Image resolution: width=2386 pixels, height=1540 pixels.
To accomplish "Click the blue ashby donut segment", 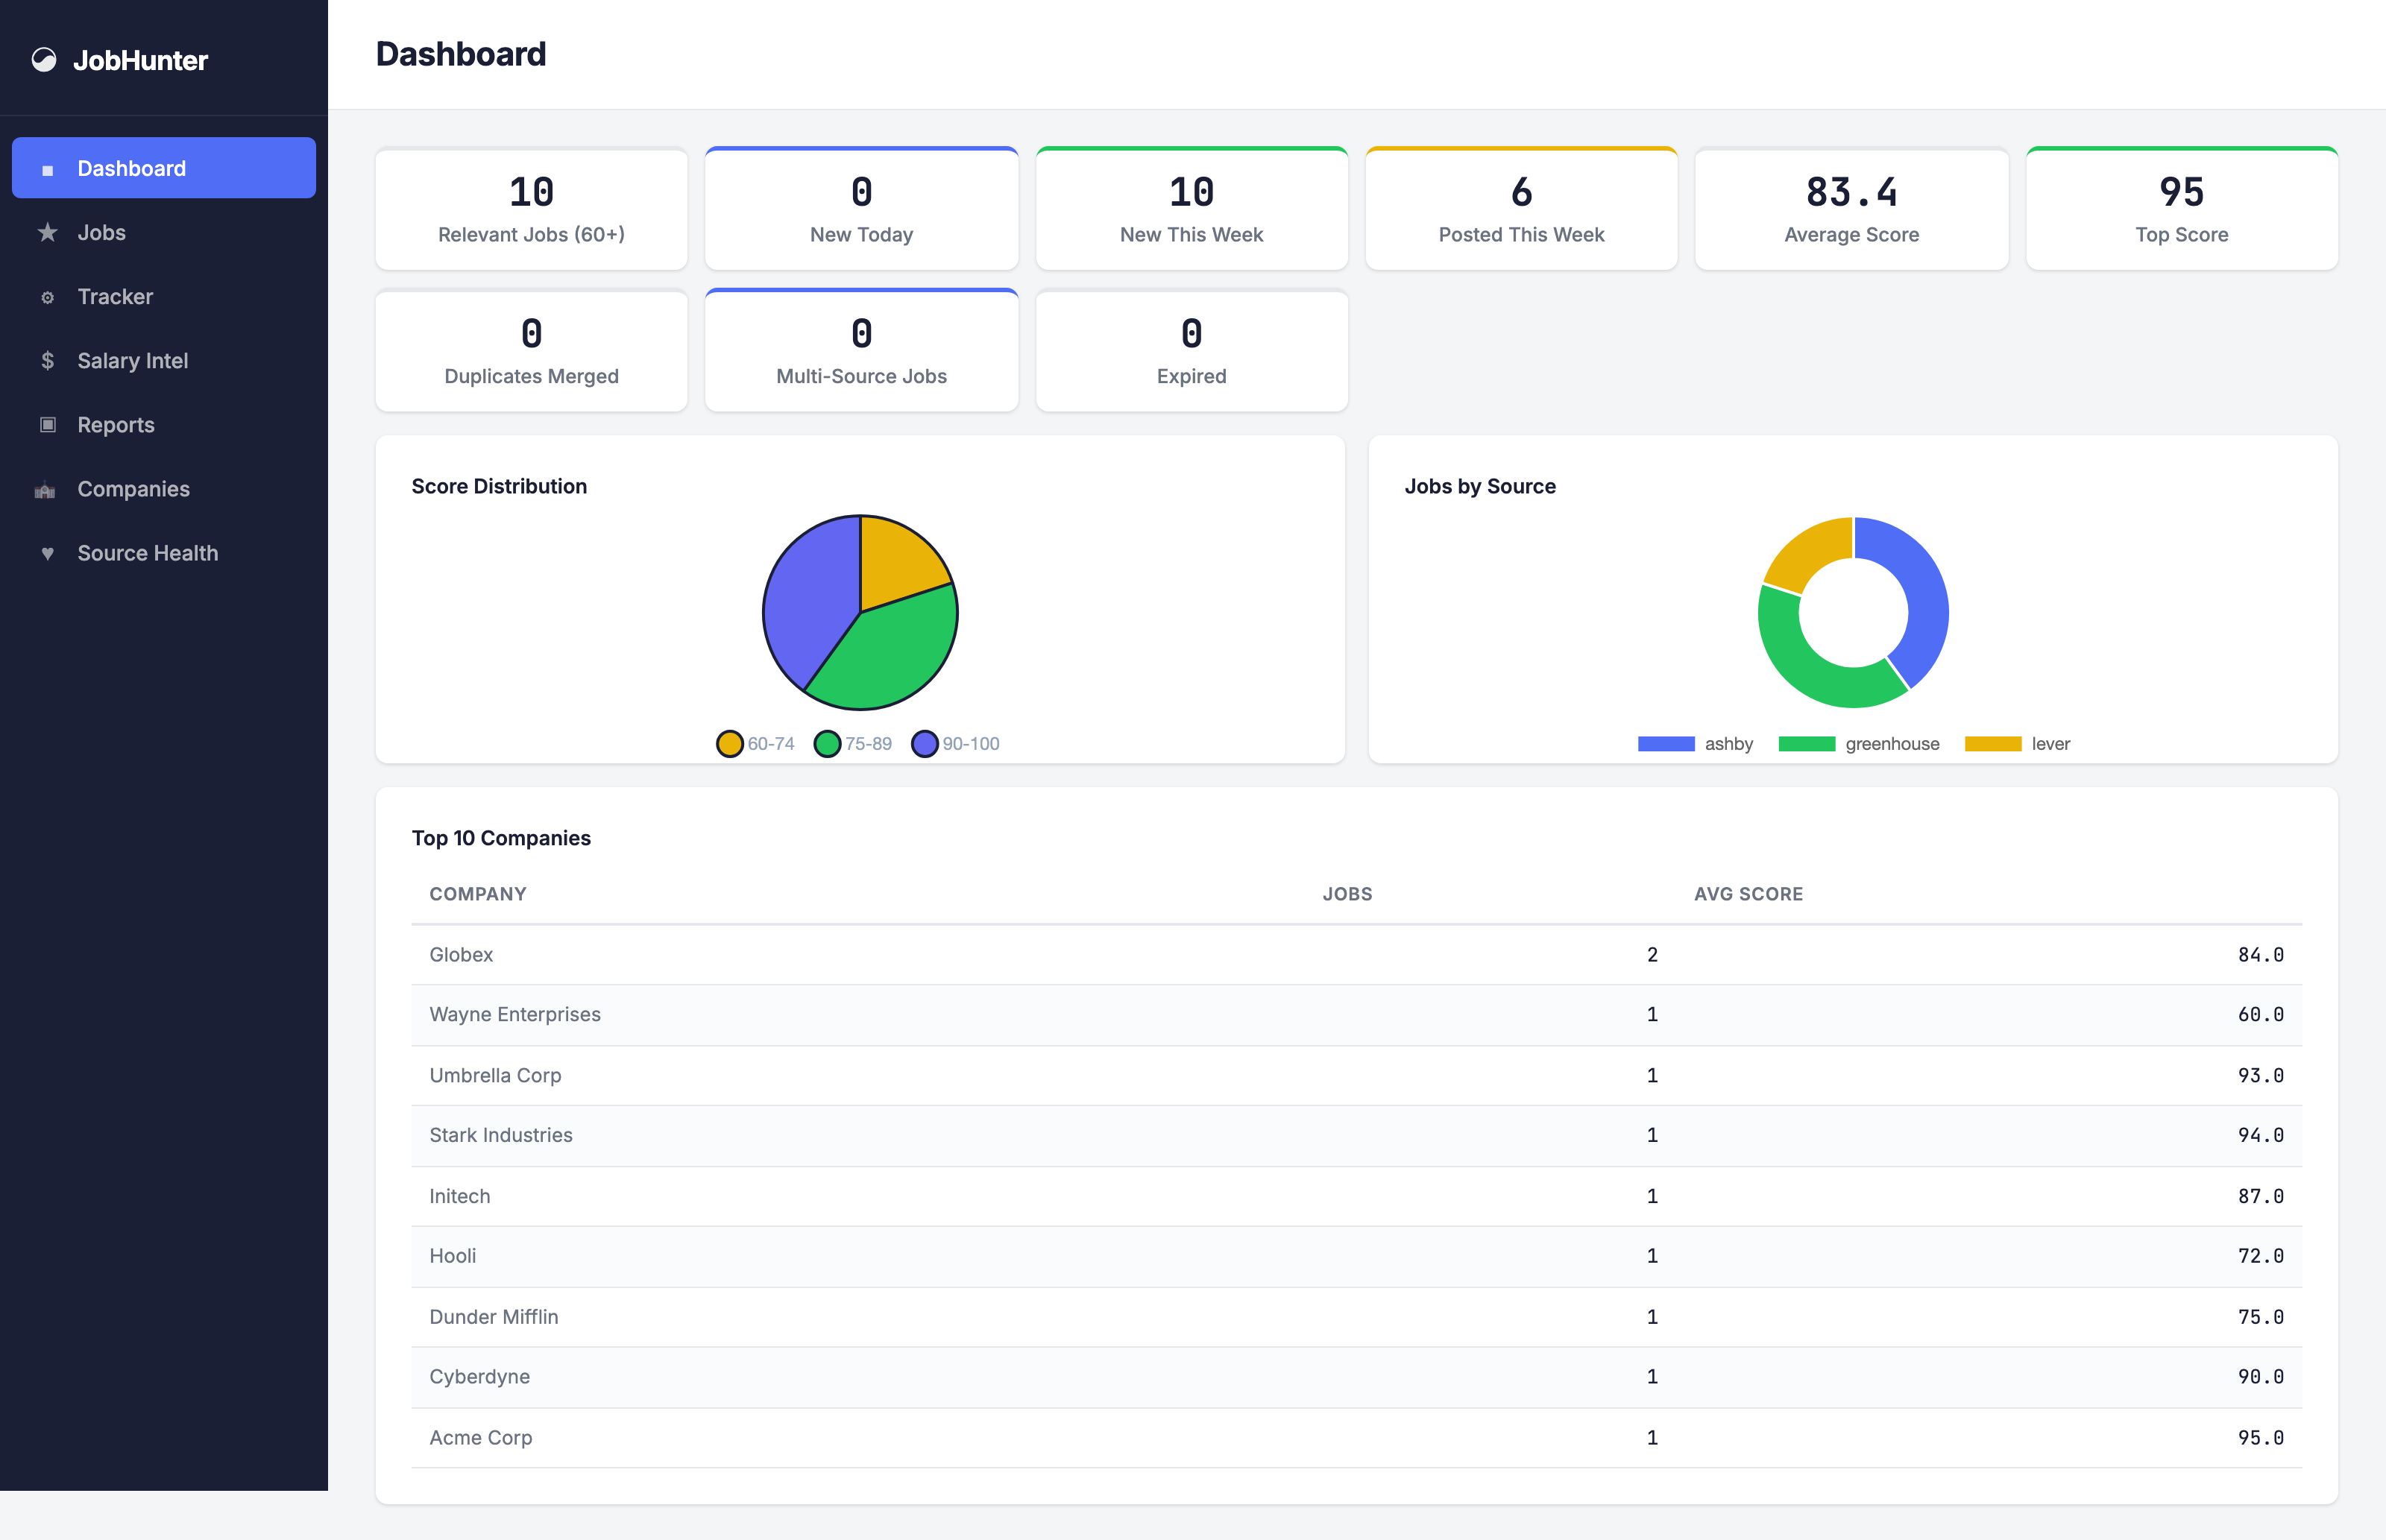I will coord(1920,590).
